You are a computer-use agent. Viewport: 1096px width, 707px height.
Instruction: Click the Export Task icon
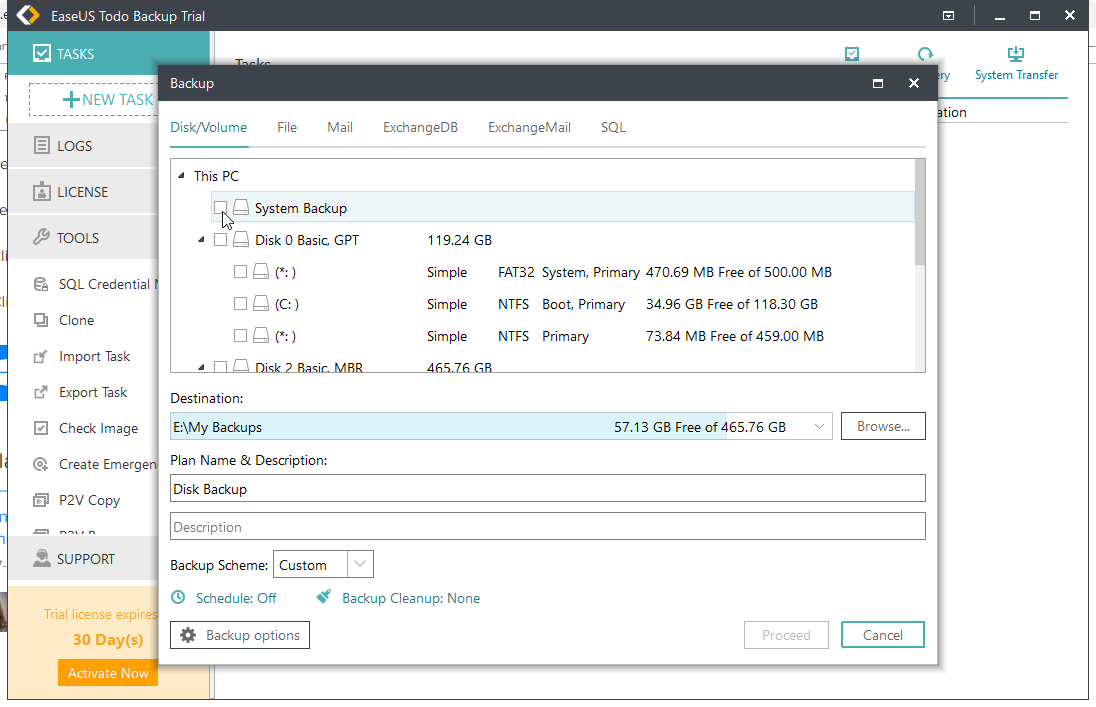tap(41, 392)
